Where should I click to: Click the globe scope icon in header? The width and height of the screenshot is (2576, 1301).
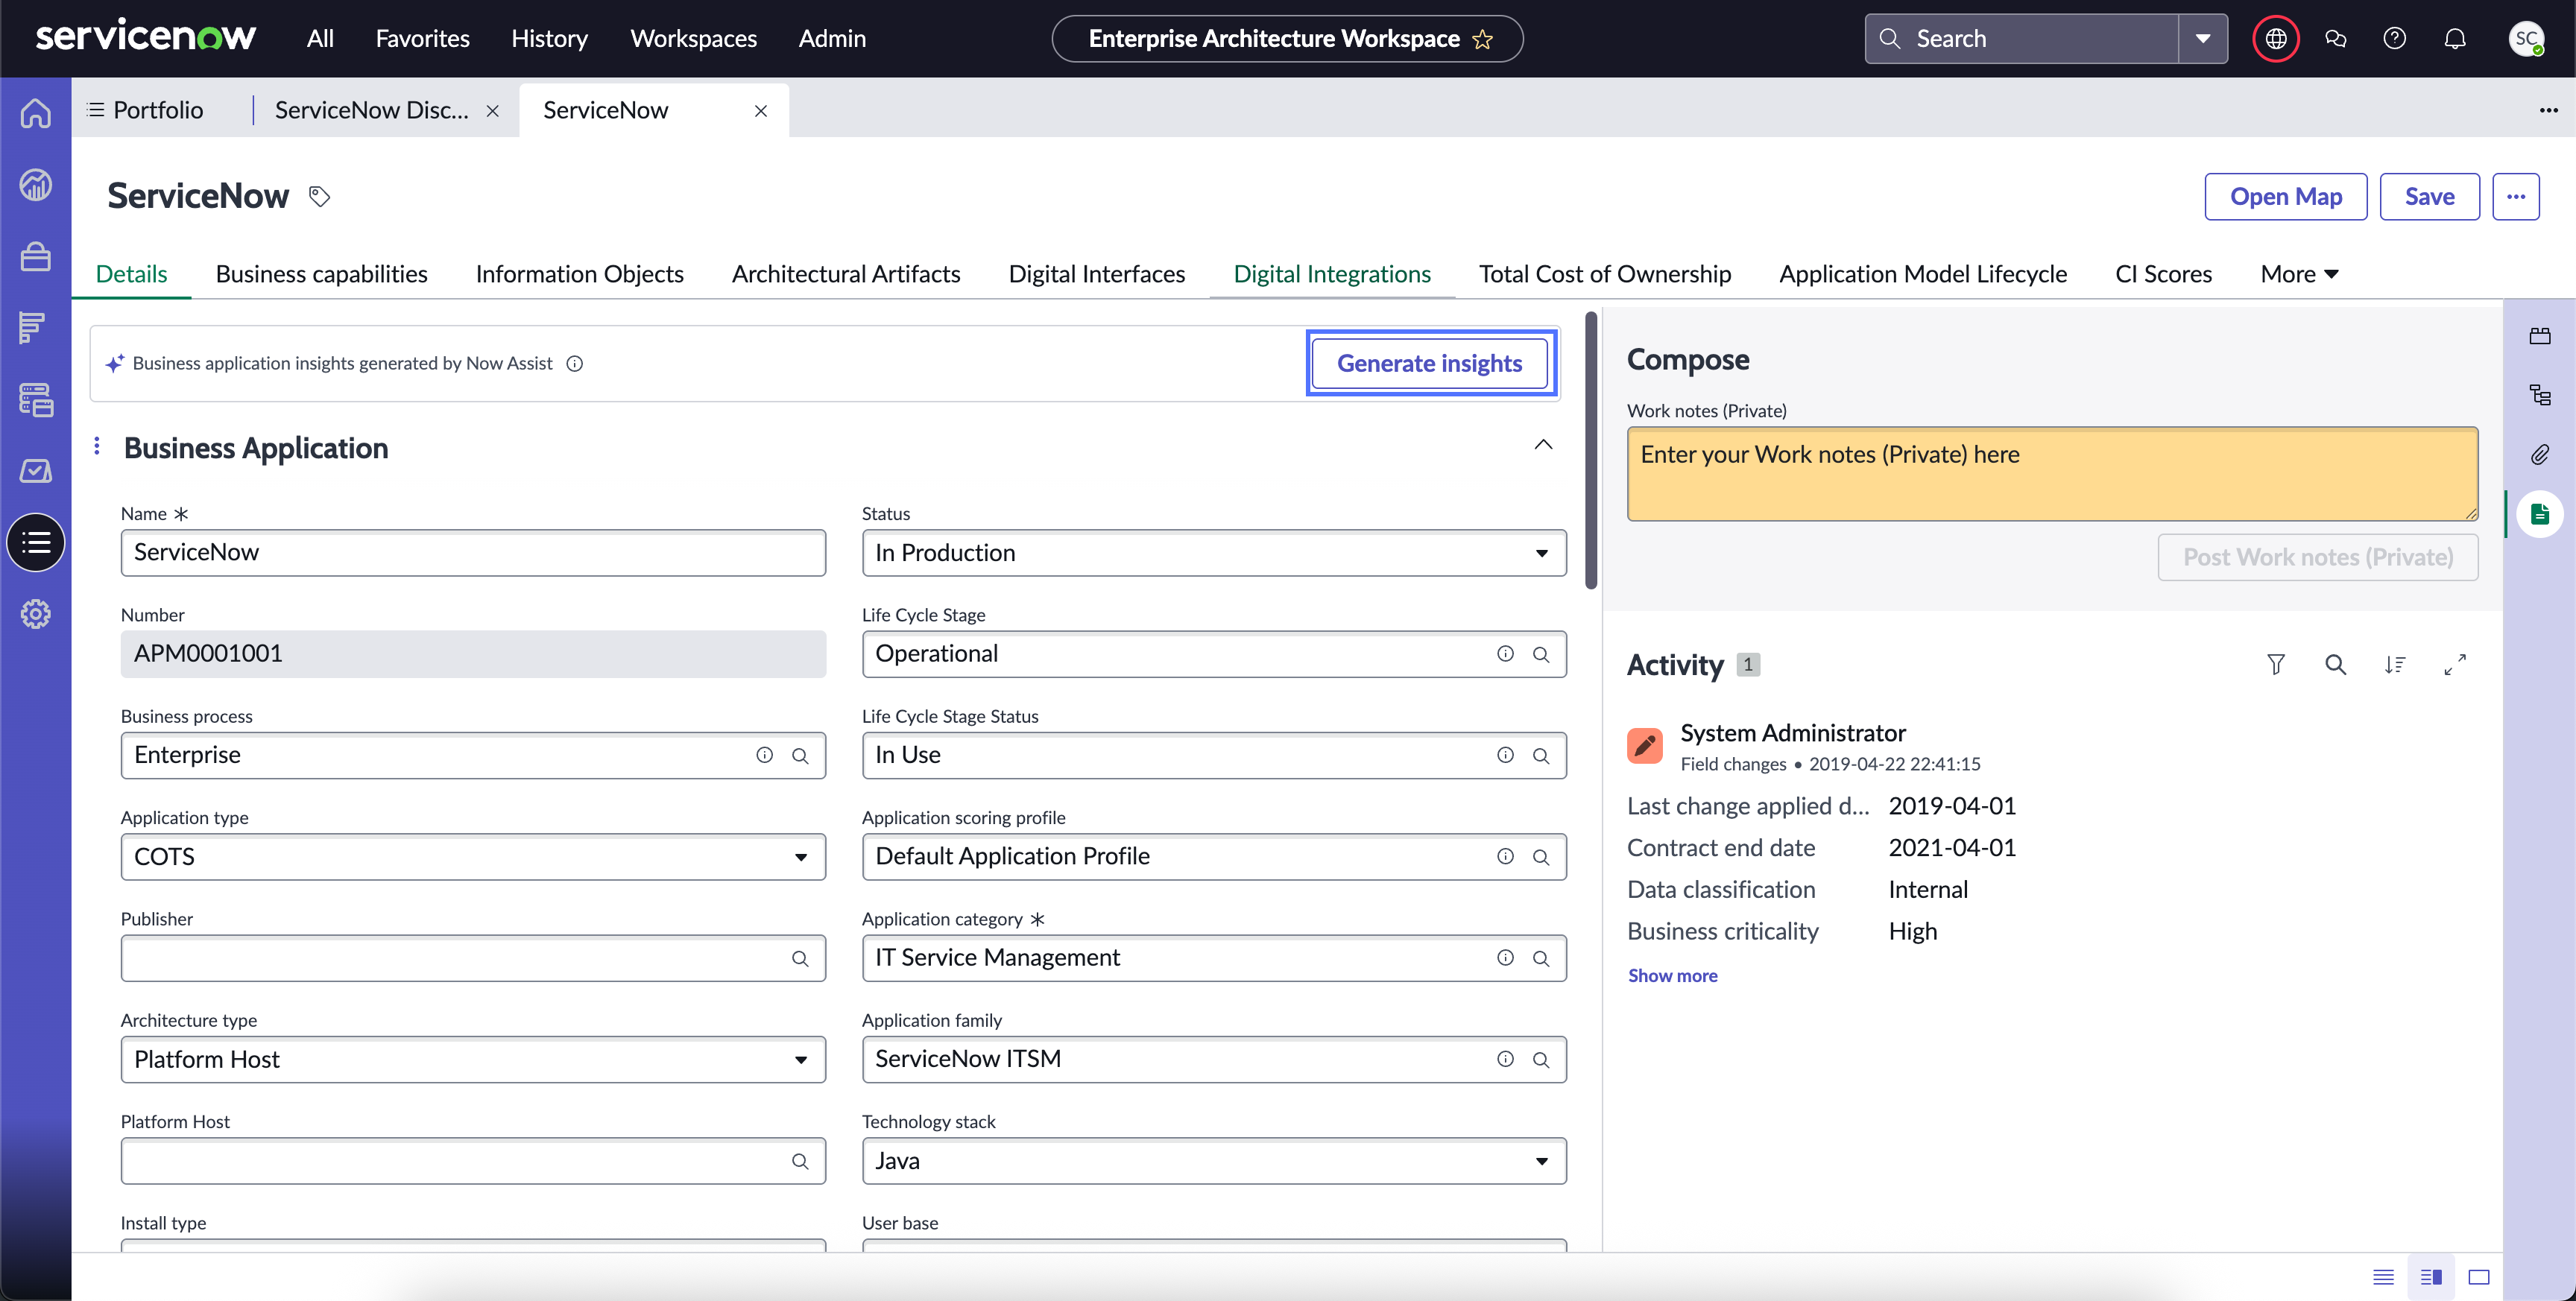point(2276,39)
